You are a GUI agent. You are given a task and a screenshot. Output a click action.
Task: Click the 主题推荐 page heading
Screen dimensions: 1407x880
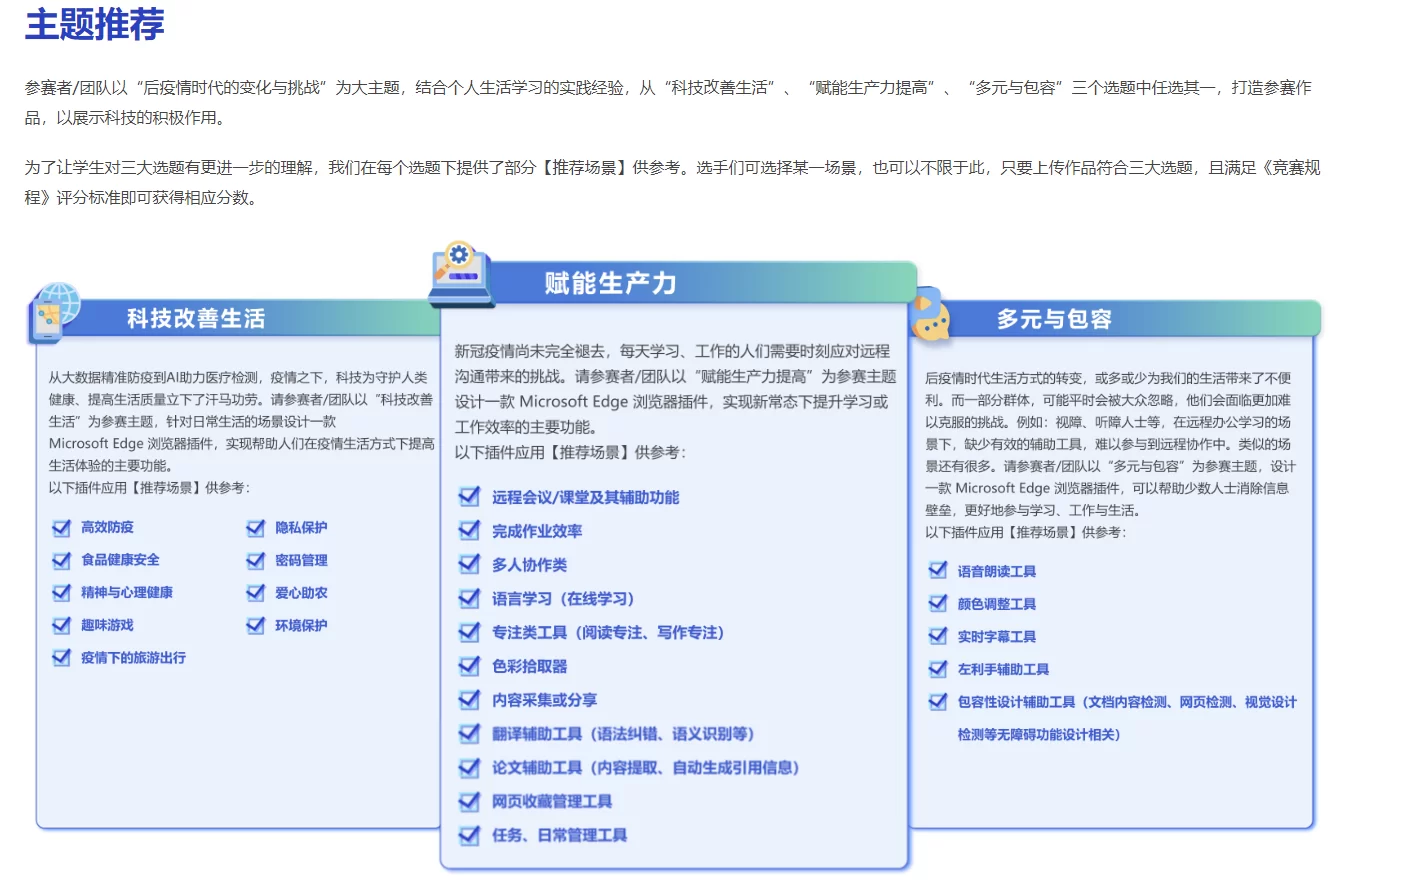click(96, 27)
